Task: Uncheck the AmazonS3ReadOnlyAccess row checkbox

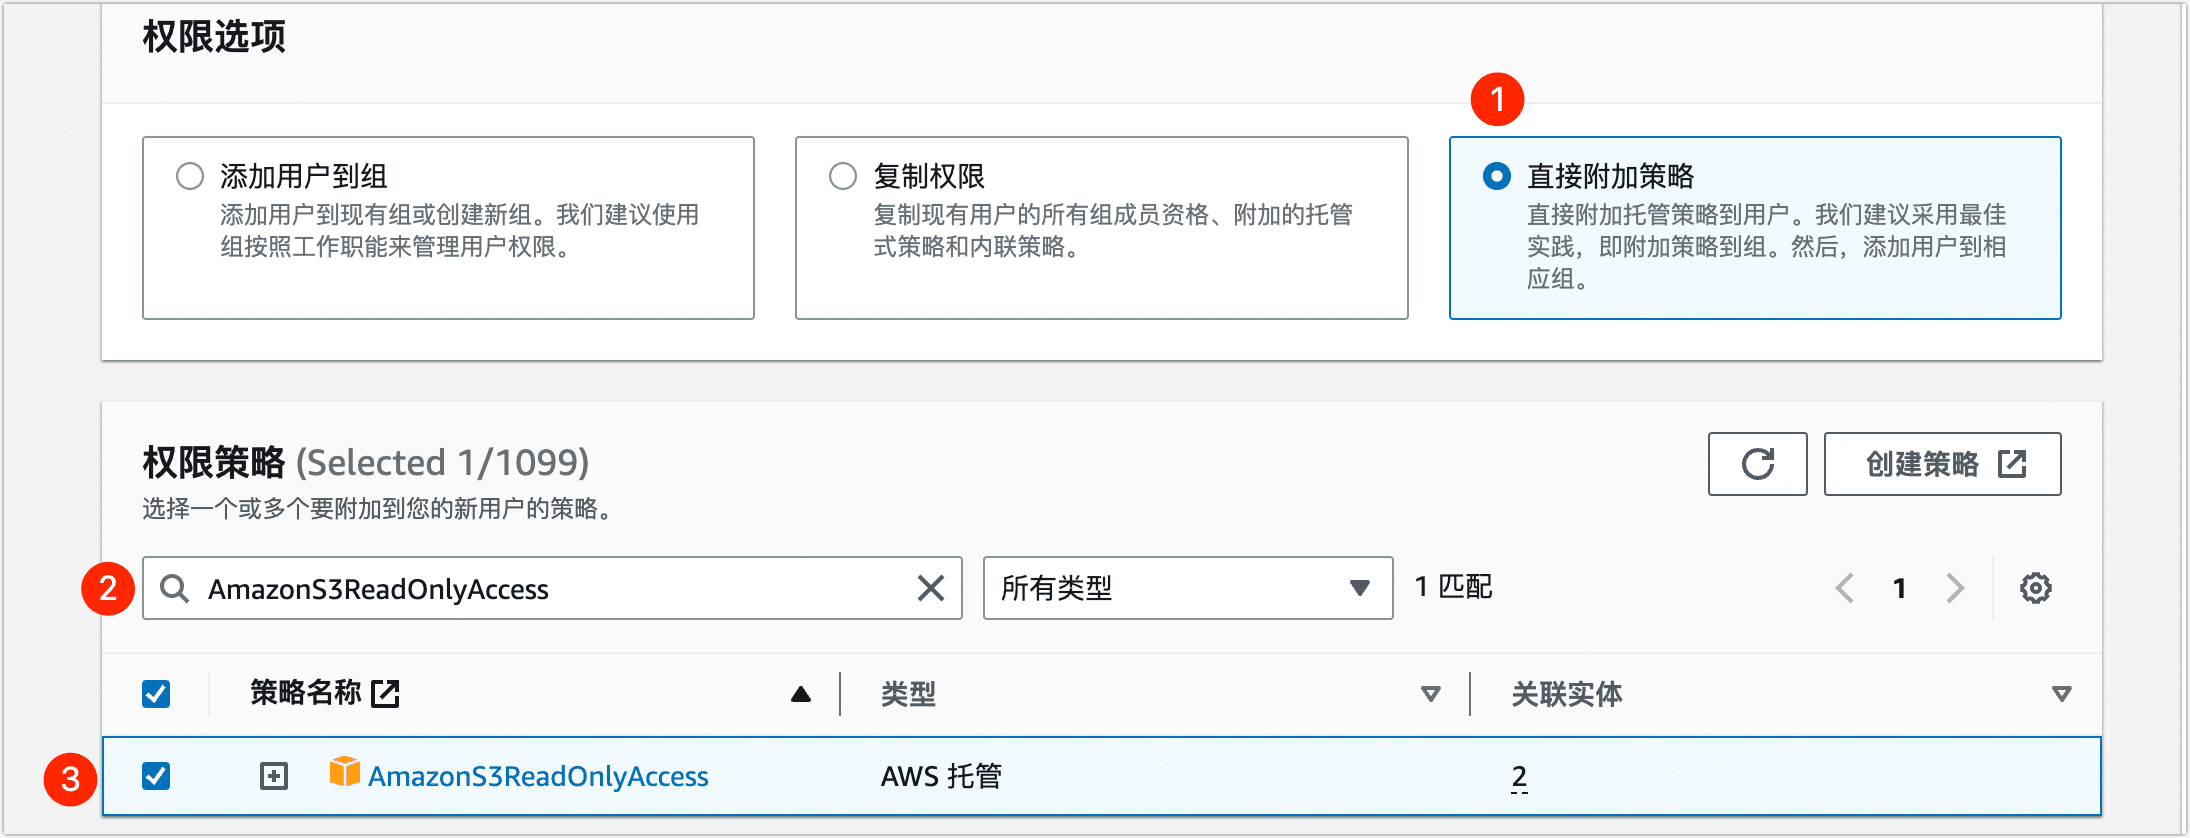Action: click(156, 776)
